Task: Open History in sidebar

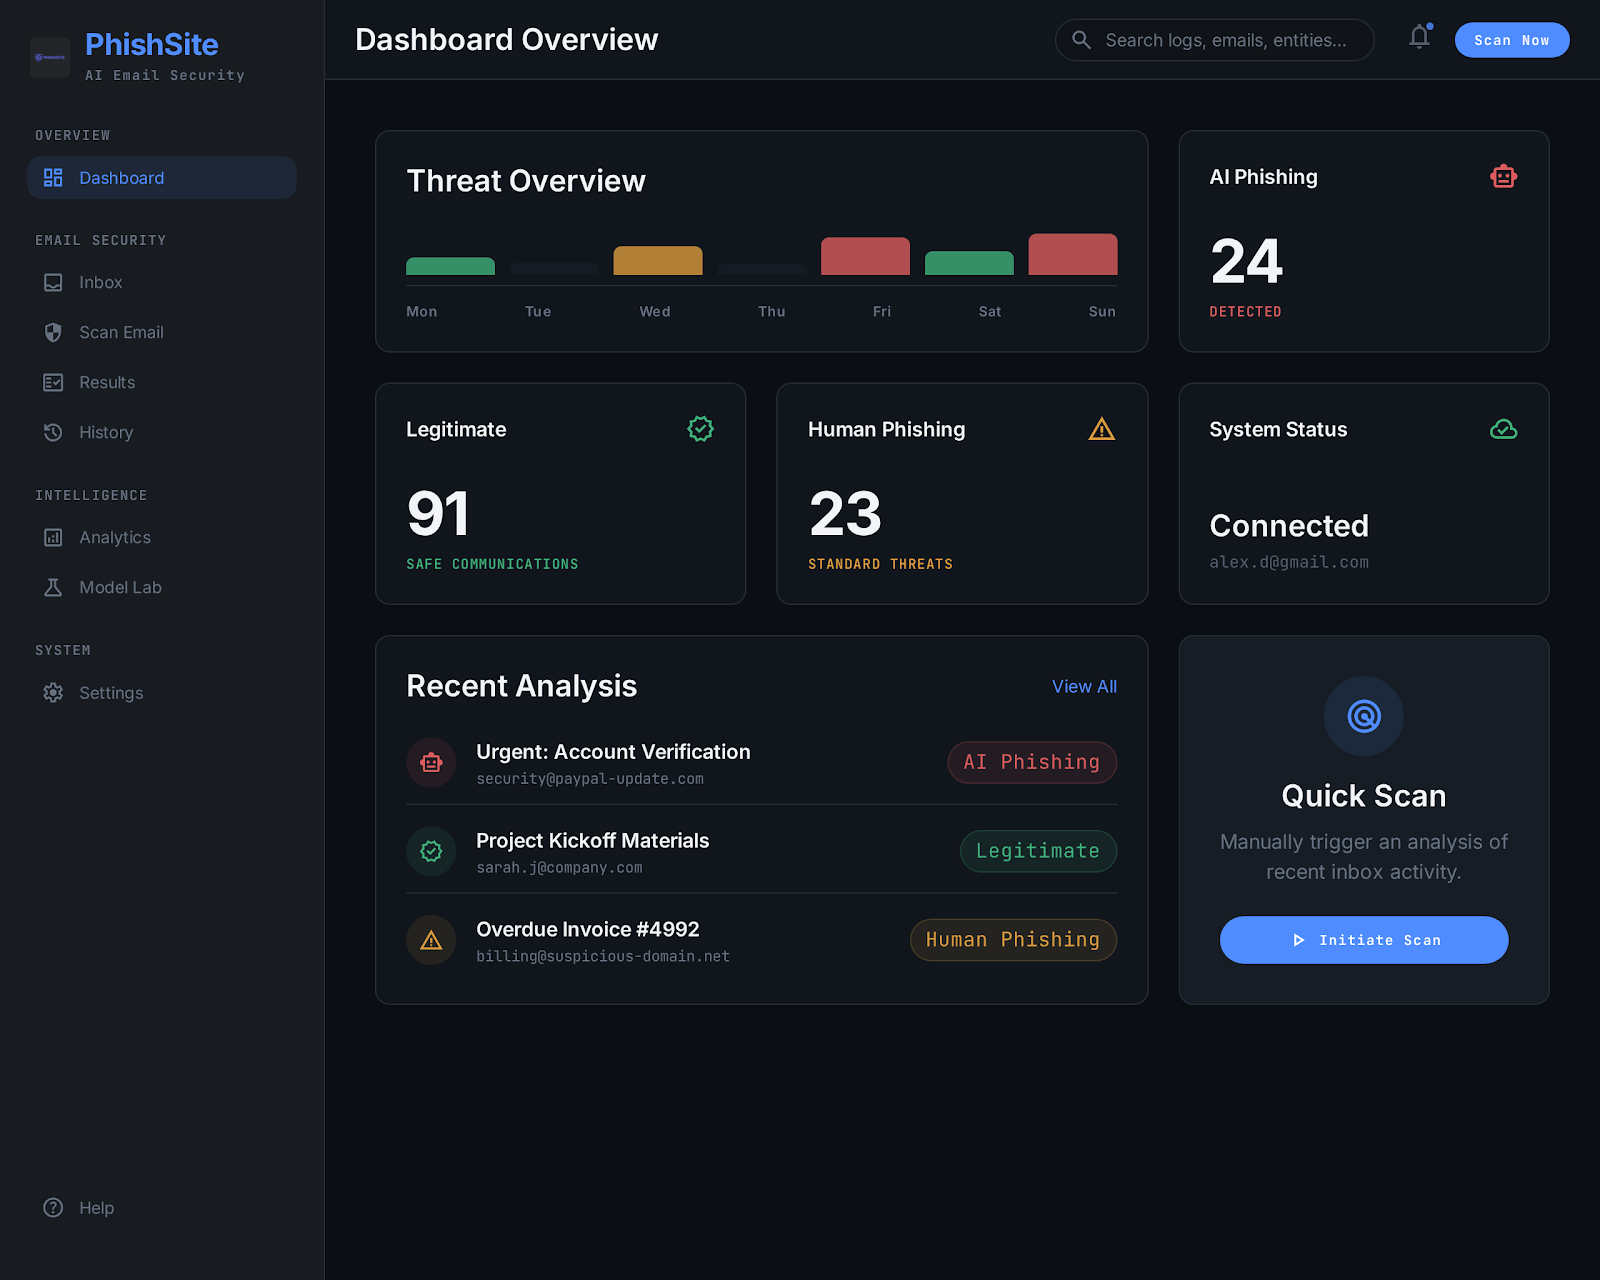Action: coord(162,433)
